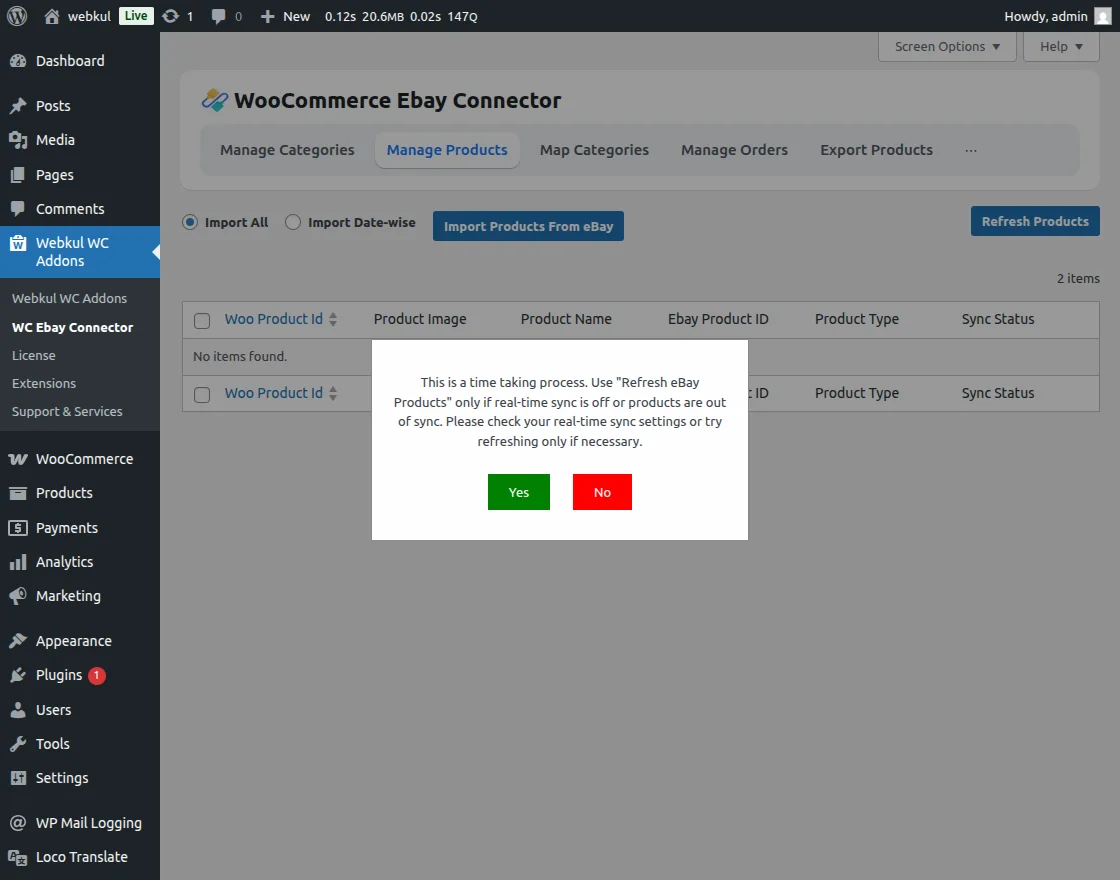Switch to the Export Products tab
Screen dimensions: 1120x880
tap(876, 150)
